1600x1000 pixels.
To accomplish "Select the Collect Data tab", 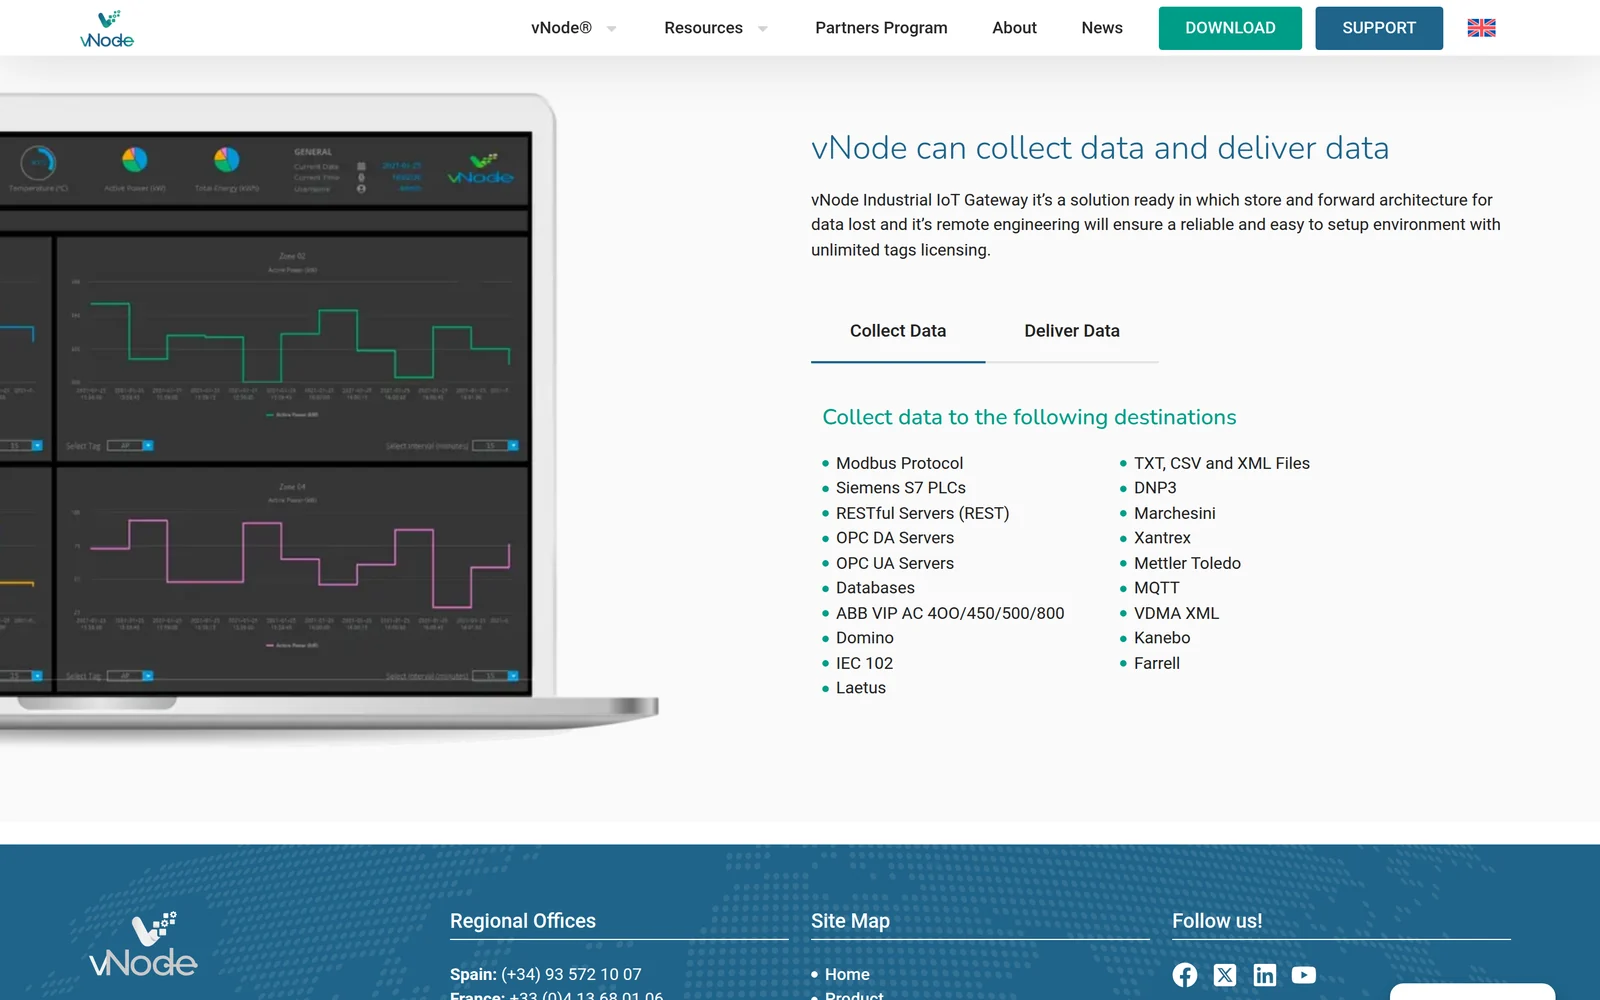I will click(x=898, y=331).
